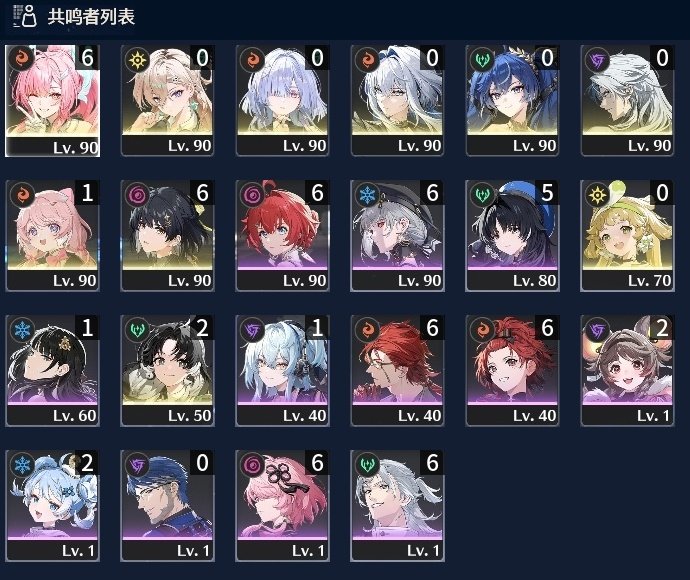This screenshot has width=690, height=580.
Task: Click the fusion element icon on pink-haired Lv. 90 card with 6
Action: (21, 59)
